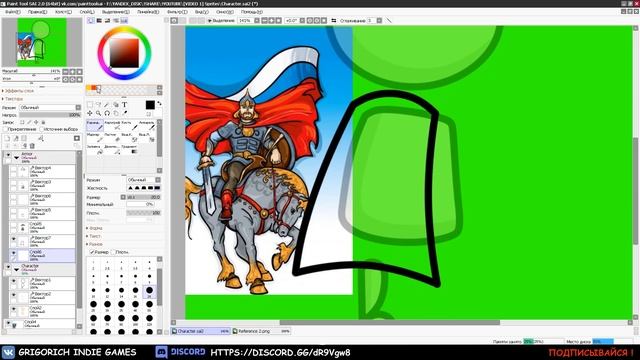Pick the Кисть brush tool

coord(129,125)
